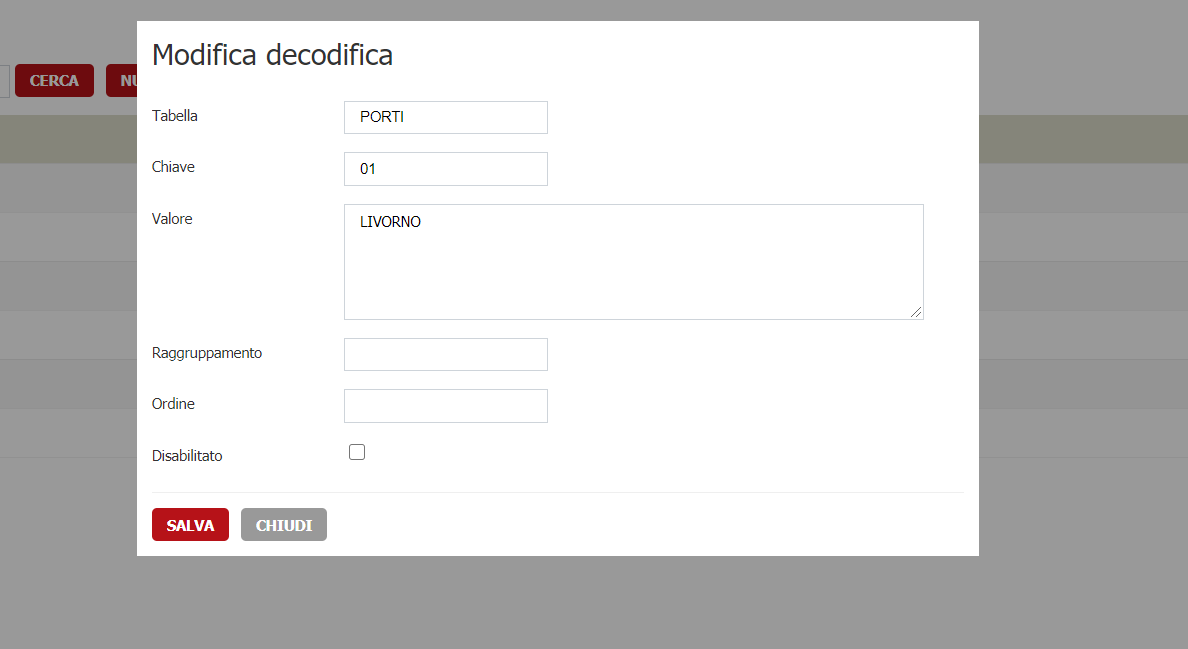Click the SALVA button

point(190,524)
